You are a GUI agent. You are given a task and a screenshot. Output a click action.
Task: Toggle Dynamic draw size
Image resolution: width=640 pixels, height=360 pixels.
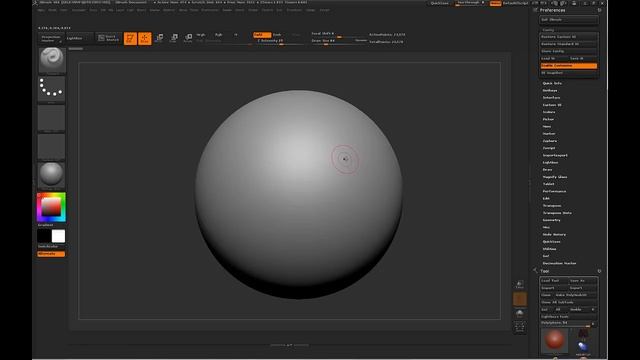click(360, 40)
